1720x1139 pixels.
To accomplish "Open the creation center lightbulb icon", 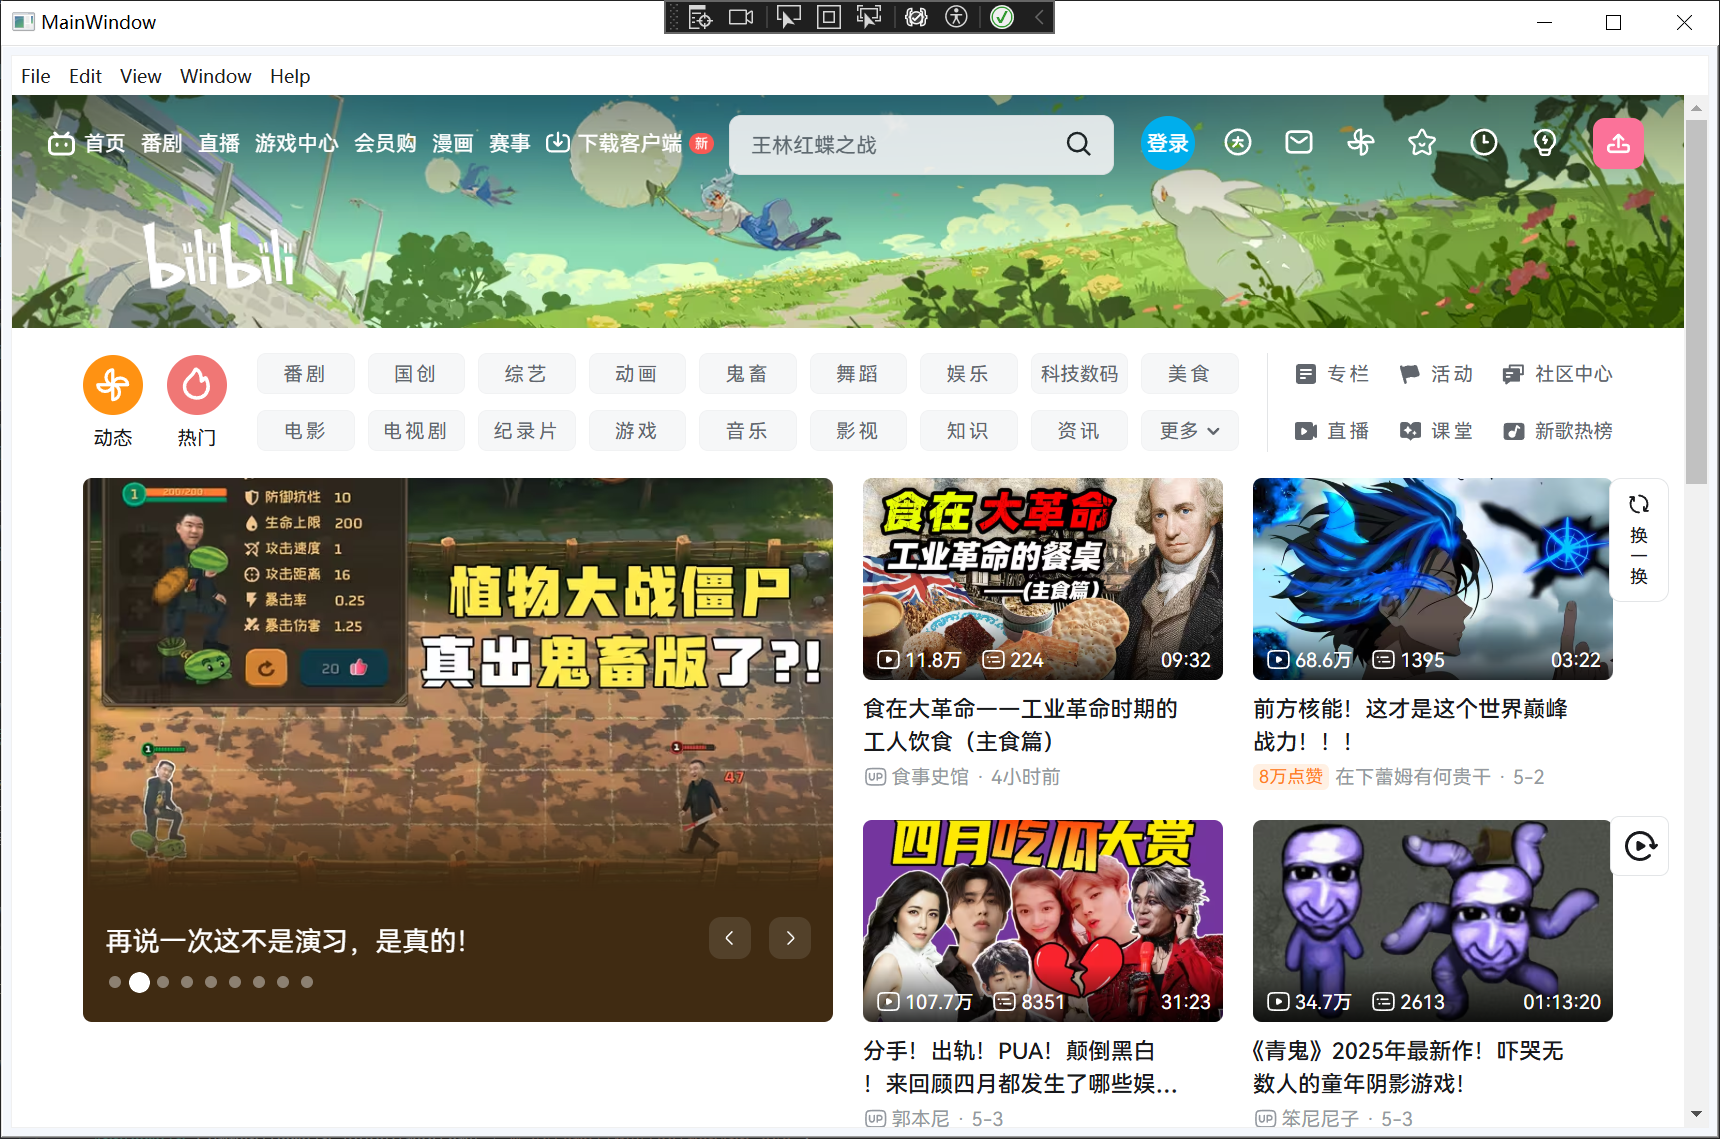I will click(1545, 143).
